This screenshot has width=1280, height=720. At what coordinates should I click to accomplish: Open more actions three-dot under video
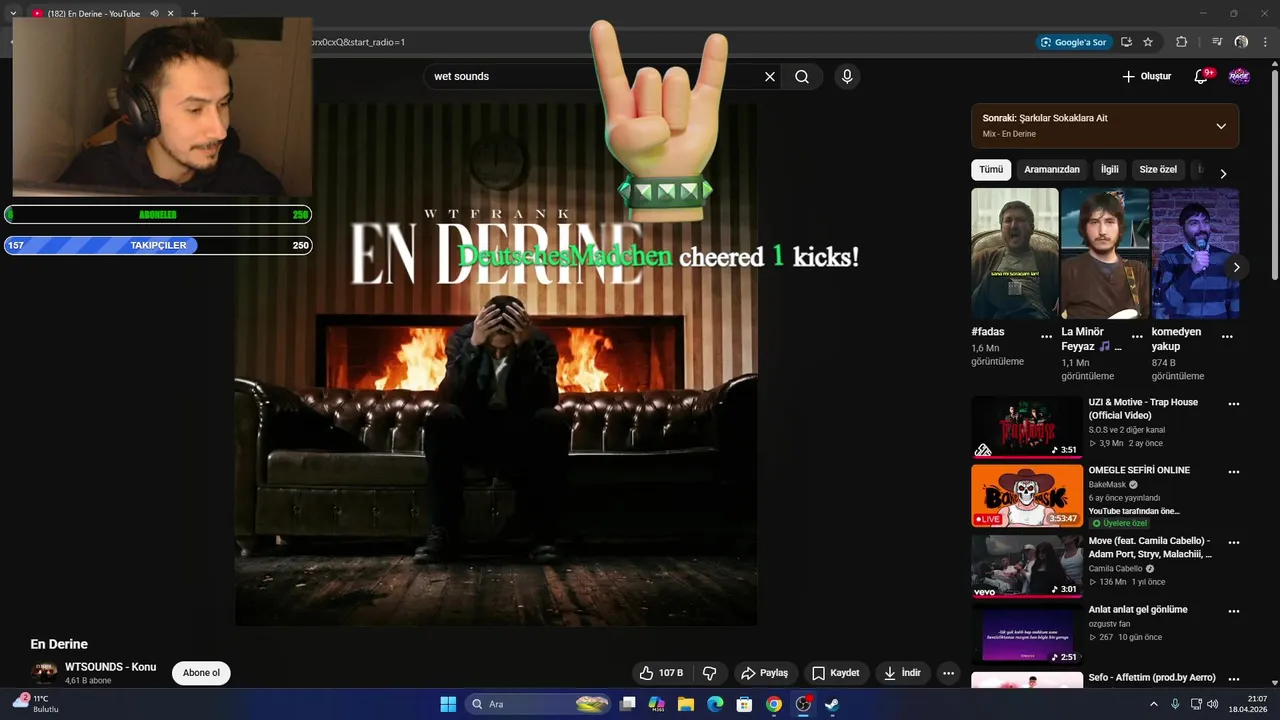pyautogui.click(x=948, y=673)
